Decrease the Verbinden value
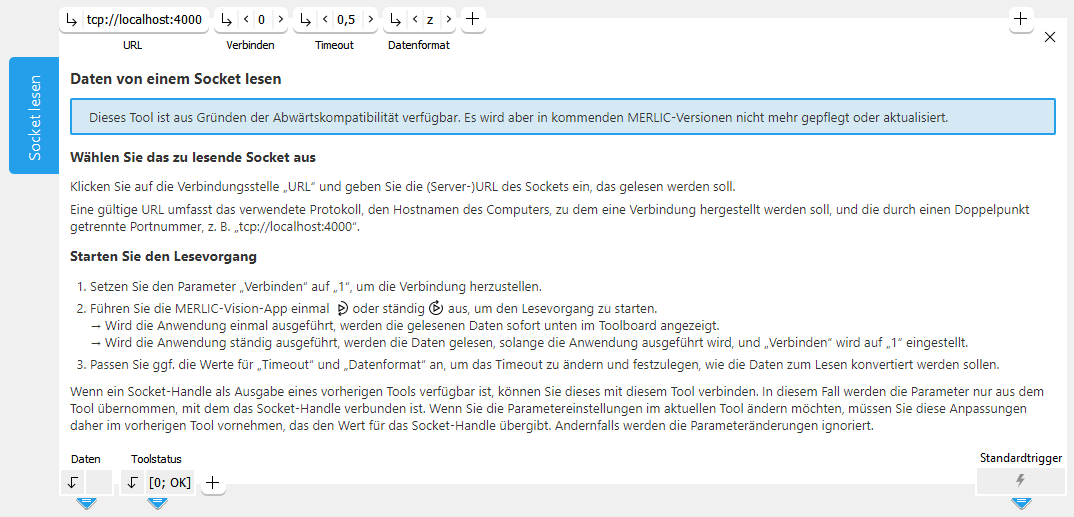 [246, 19]
